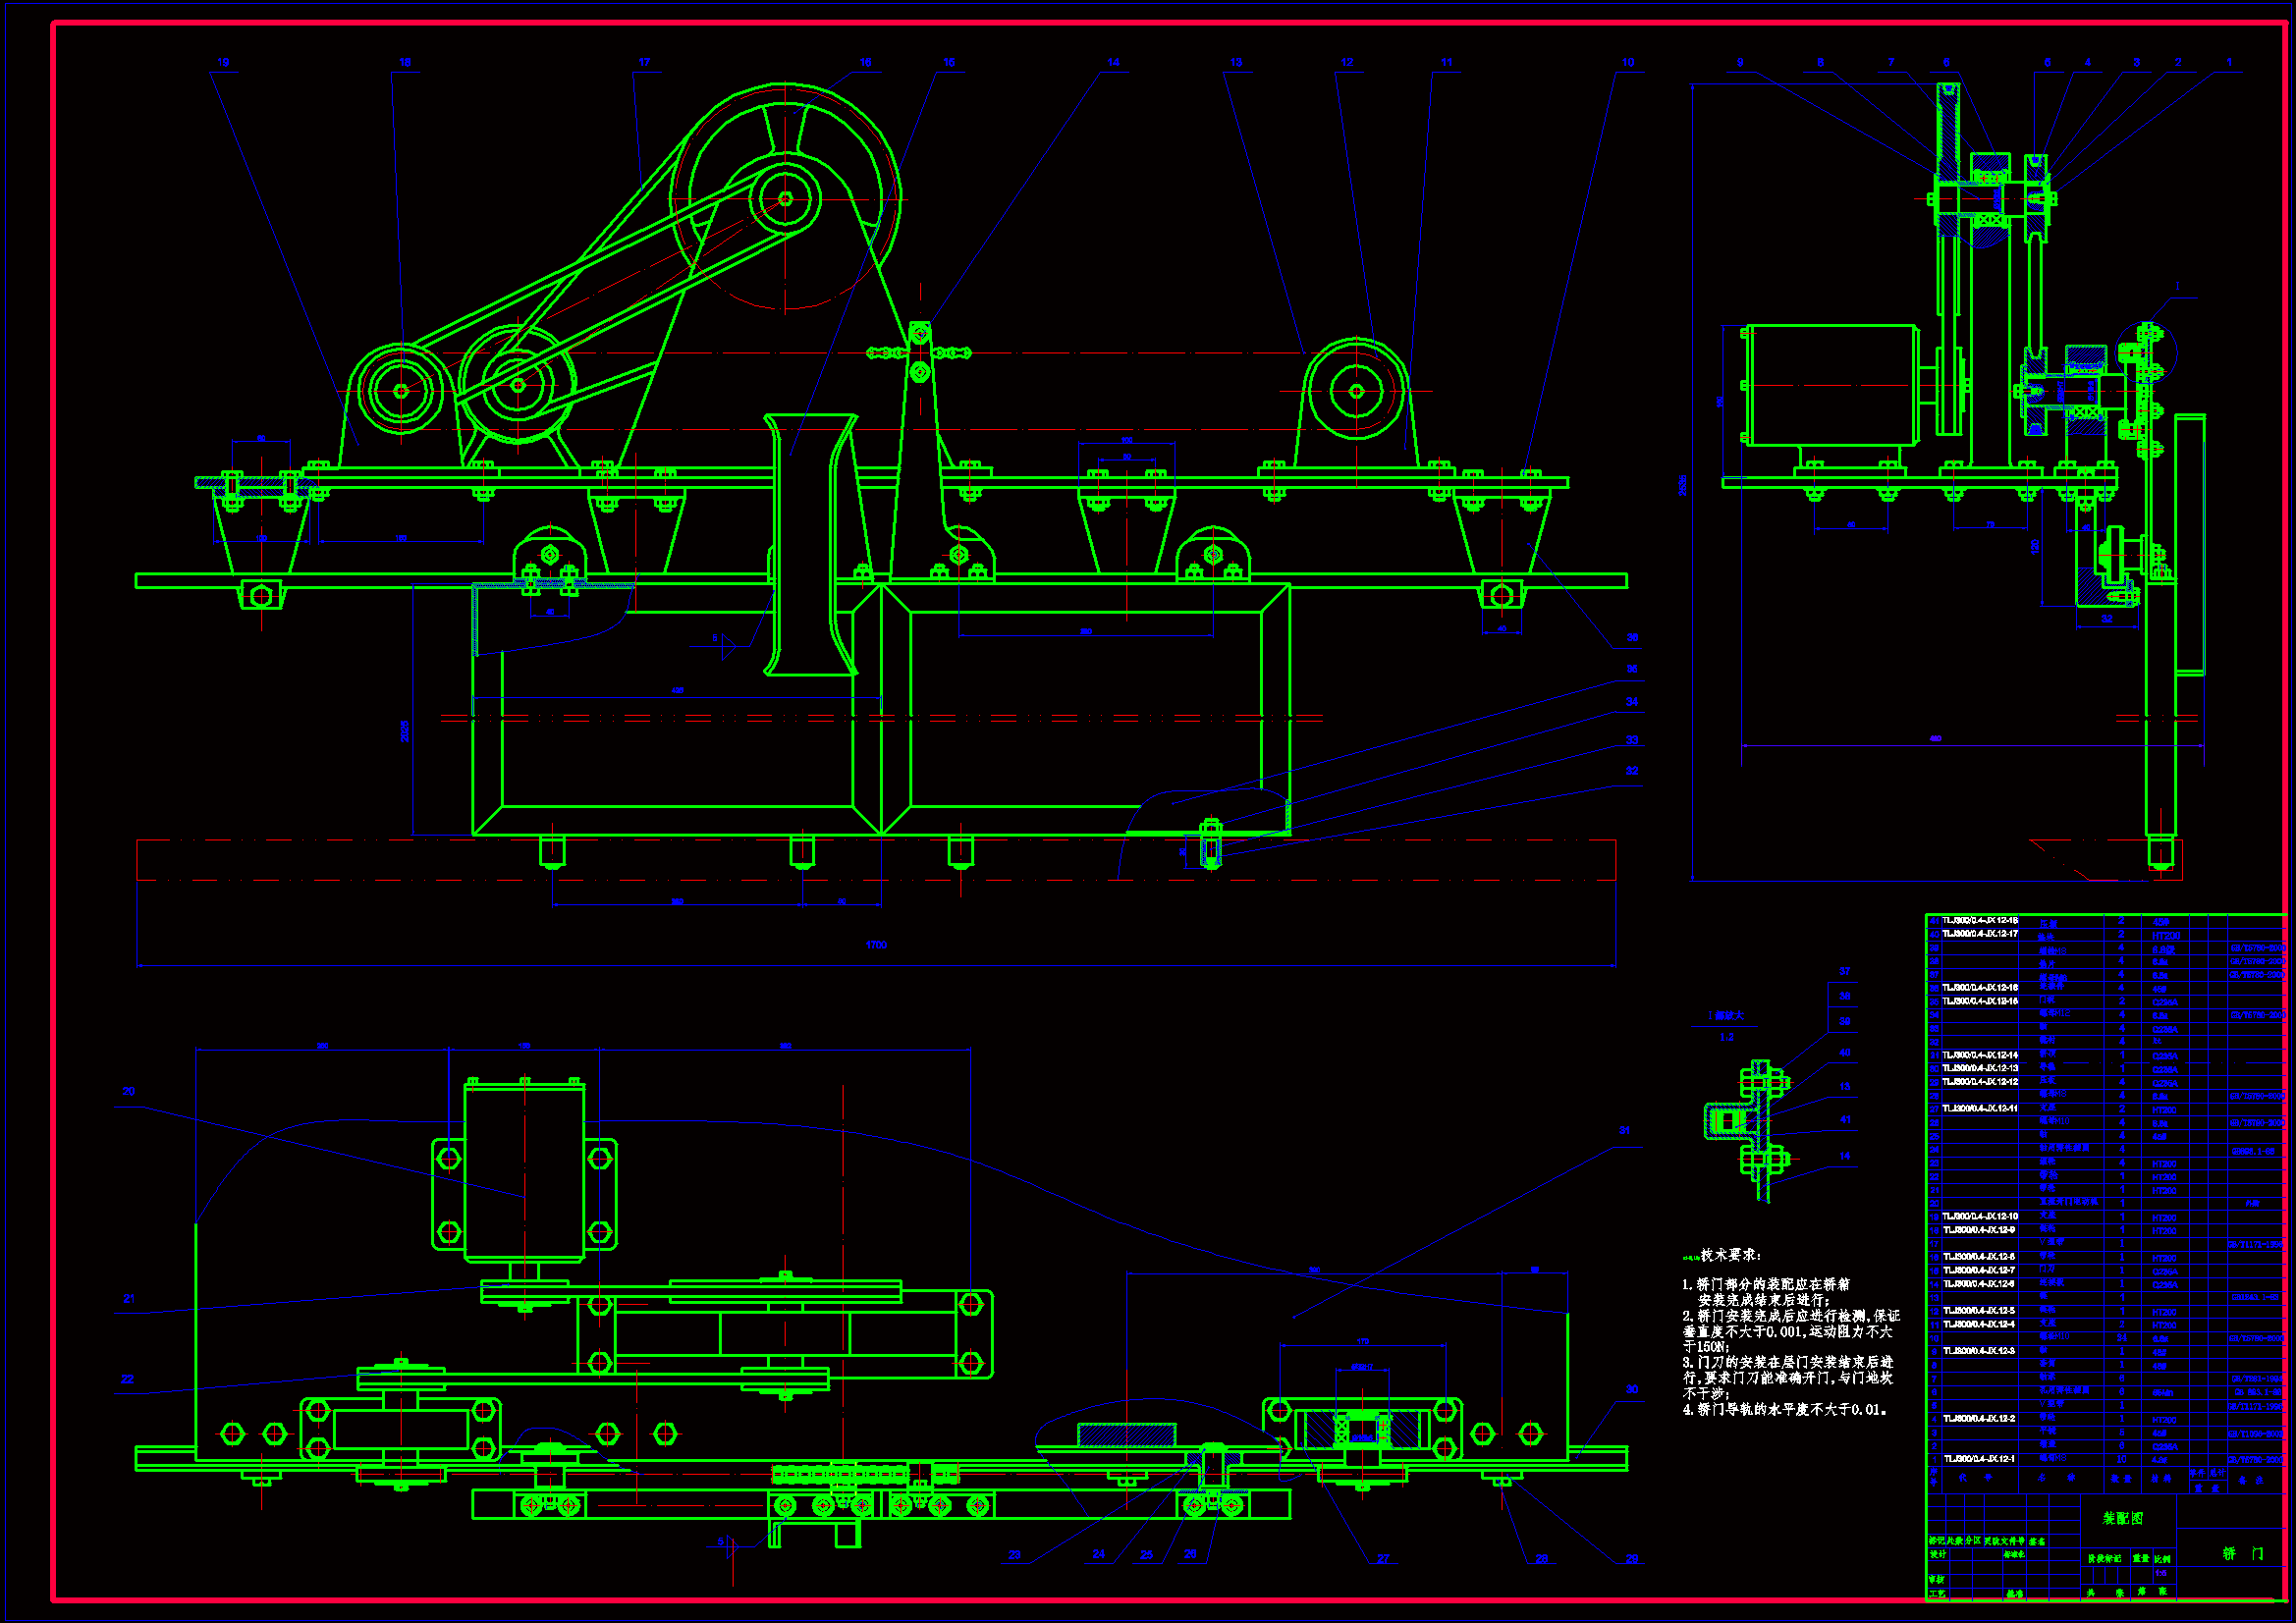Select the 技术要求 heading text
Image resolution: width=2296 pixels, height=1623 pixels.
pyautogui.click(x=1730, y=1255)
